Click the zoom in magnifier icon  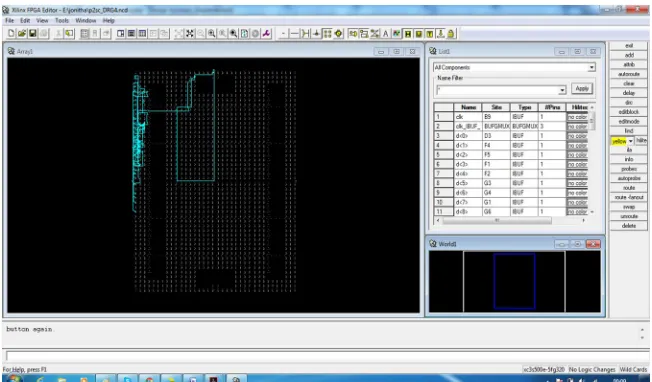212,34
